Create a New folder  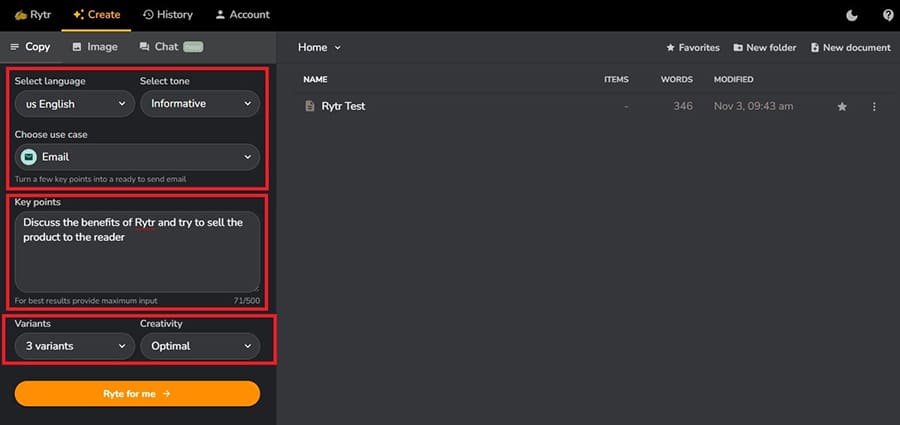765,48
